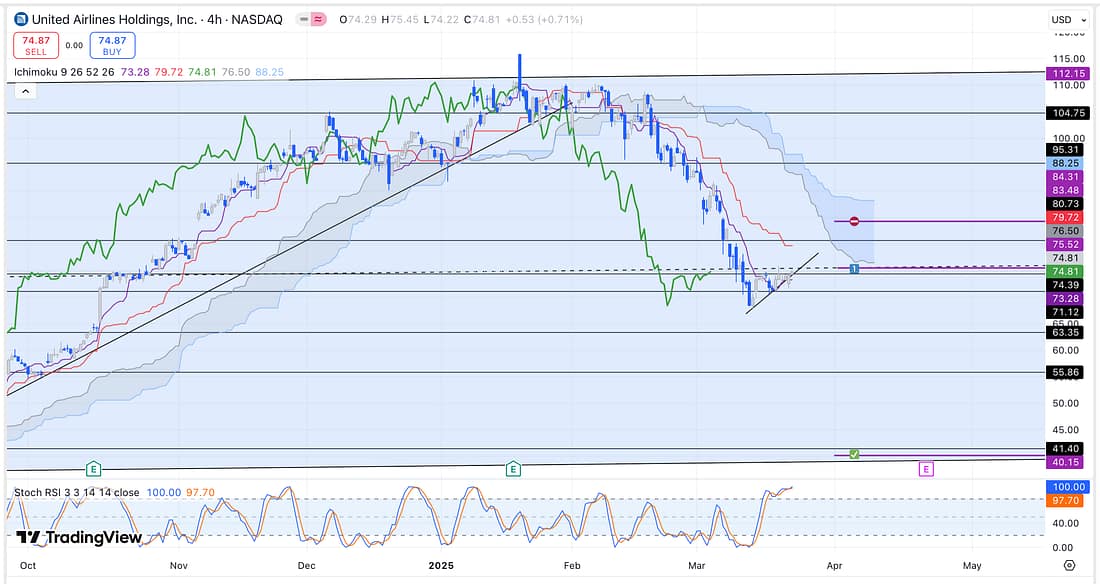Click the TradingView logo
The image size is (1100, 584).
point(78,537)
